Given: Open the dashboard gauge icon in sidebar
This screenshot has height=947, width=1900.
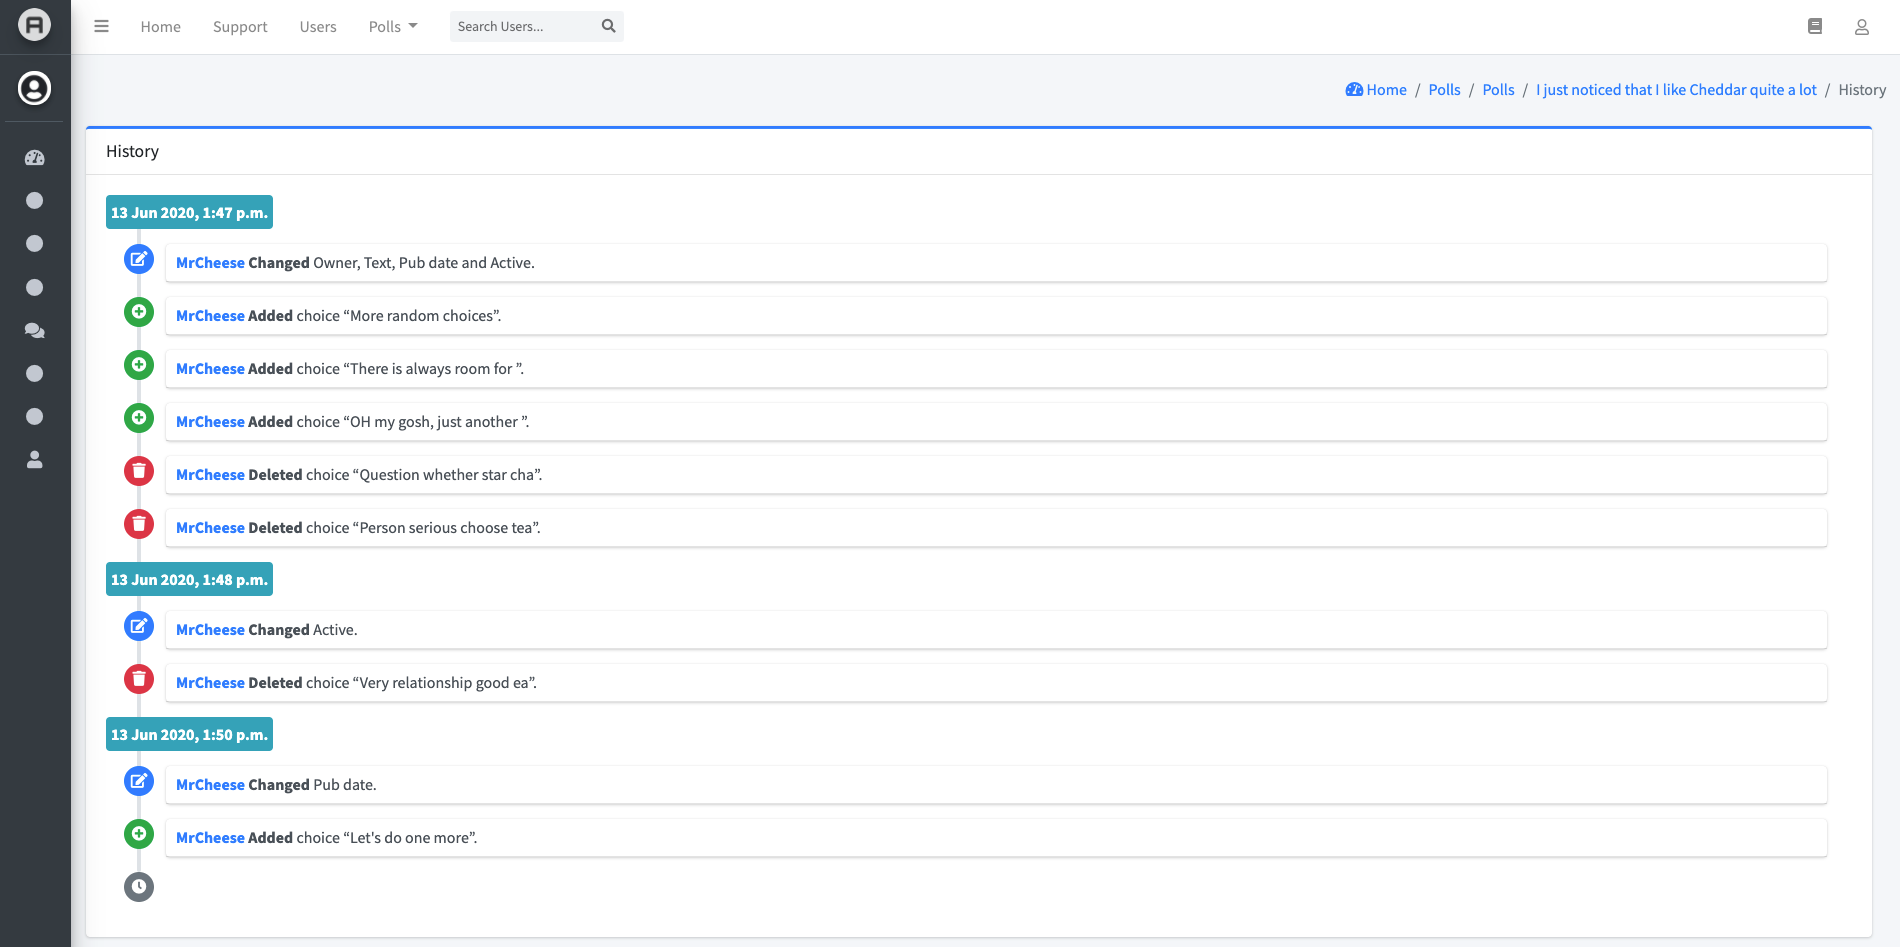Looking at the screenshot, I should (35, 157).
